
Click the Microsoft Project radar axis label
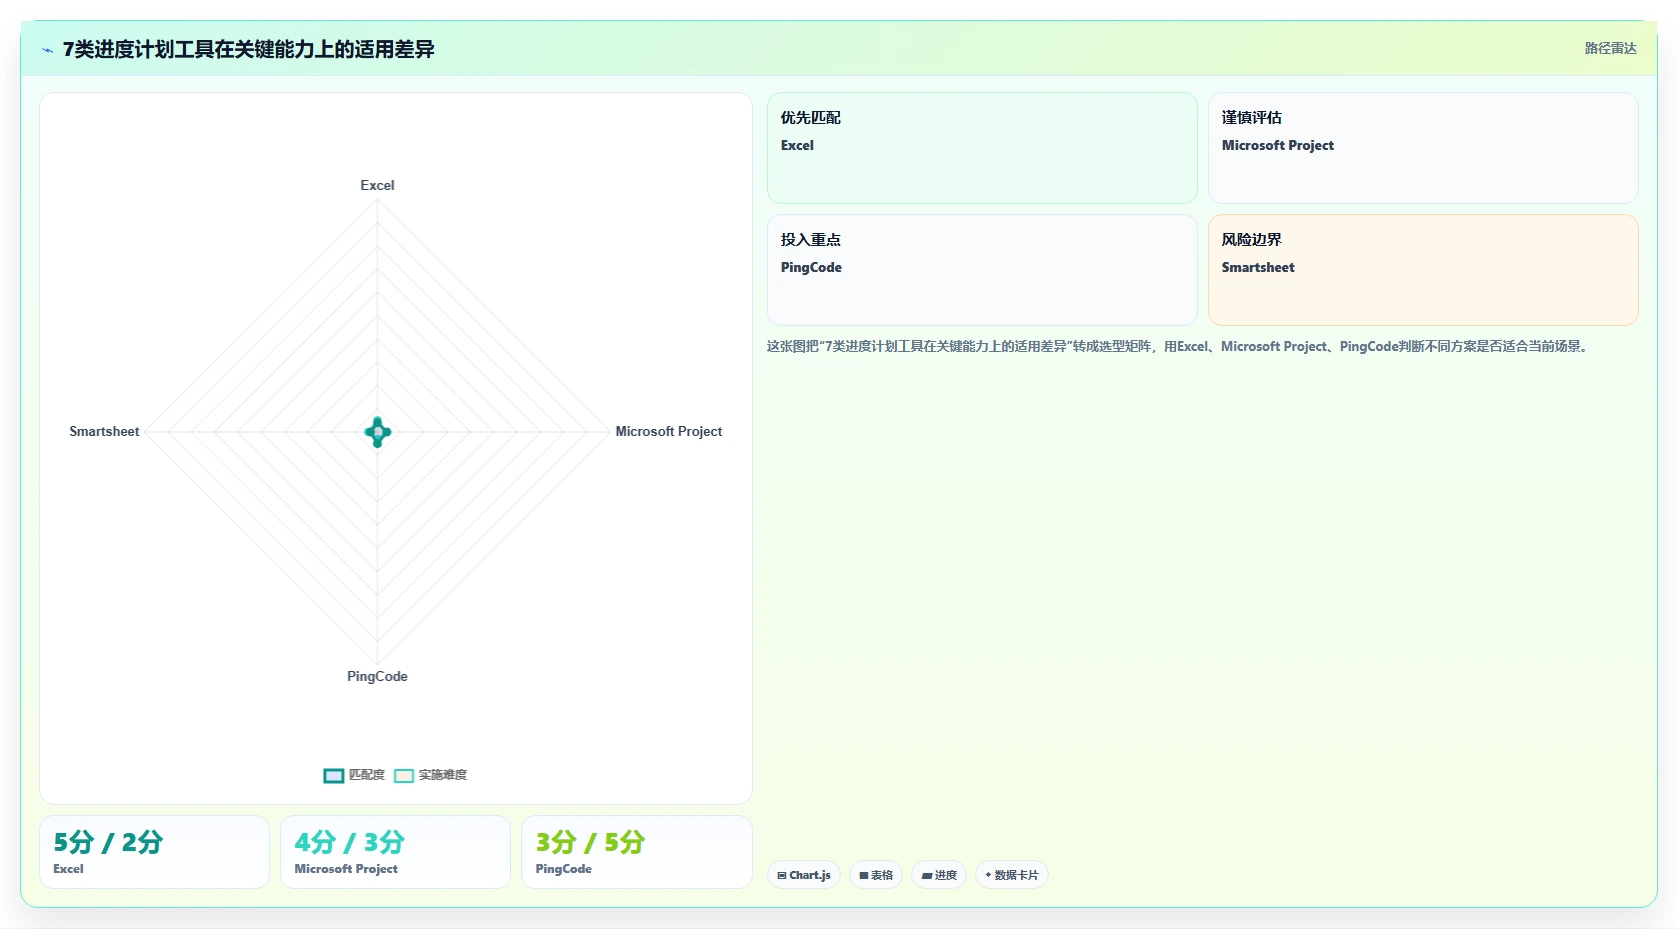[x=668, y=431]
